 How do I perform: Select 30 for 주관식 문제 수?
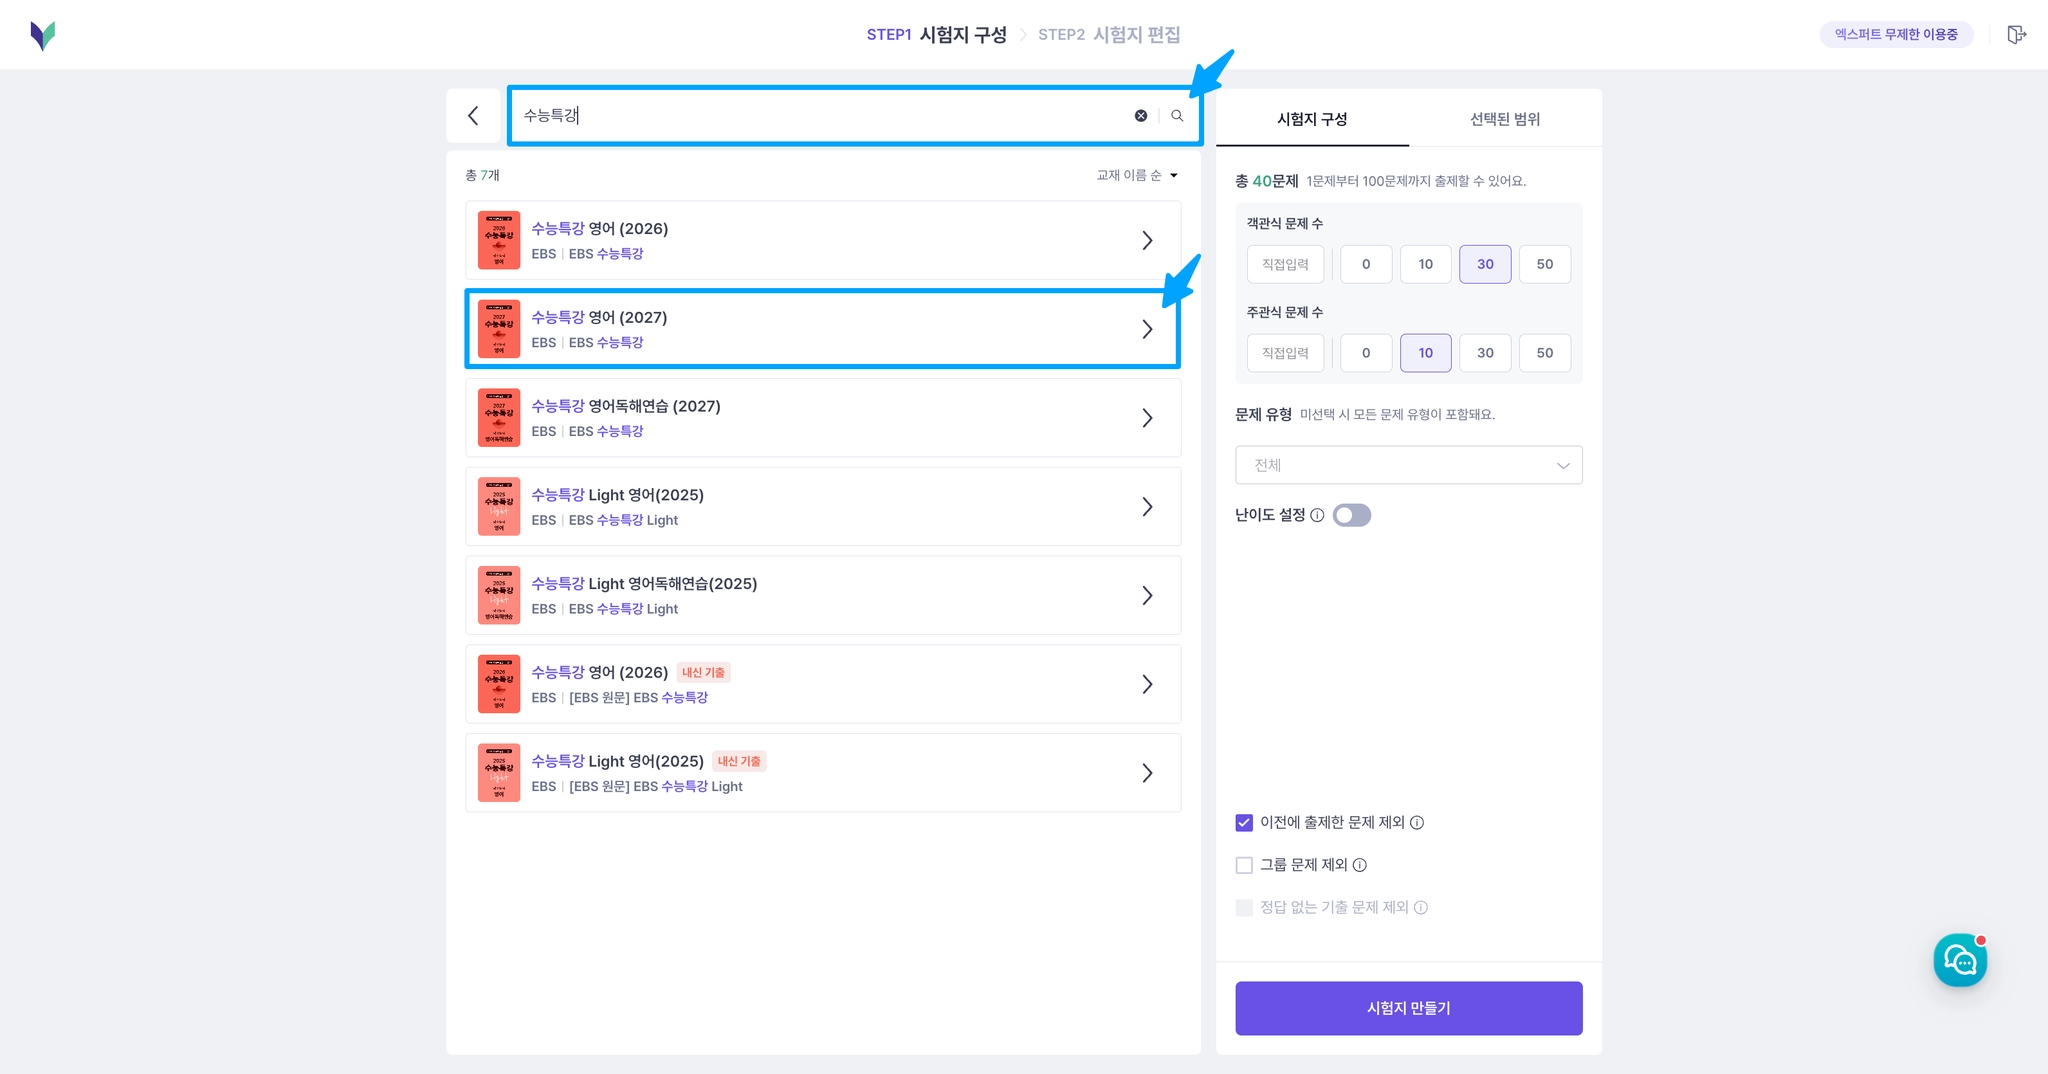tap(1485, 353)
